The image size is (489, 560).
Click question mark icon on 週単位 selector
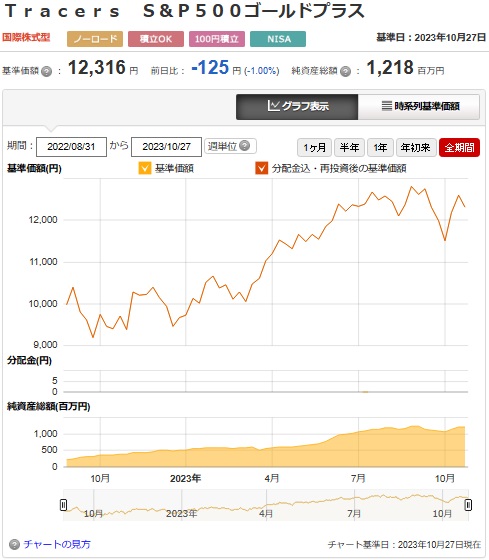(244, 146)
